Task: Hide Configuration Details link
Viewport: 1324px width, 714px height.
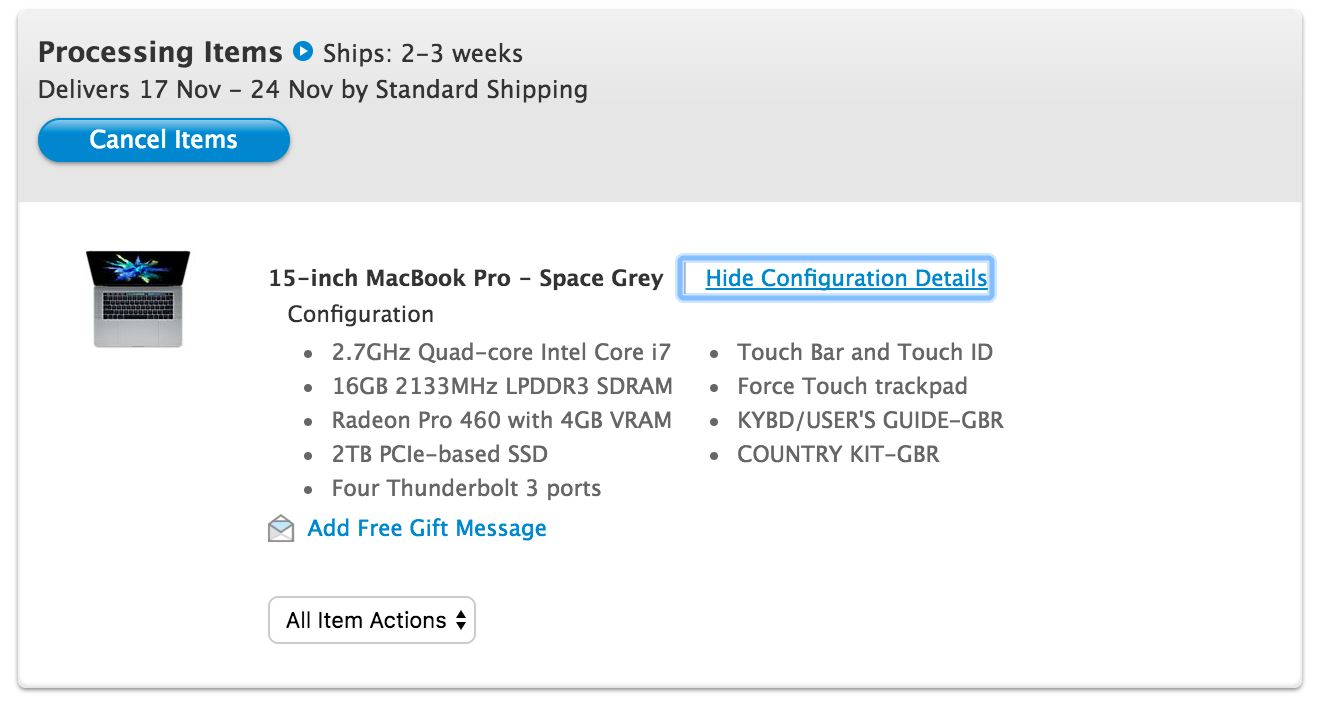Action: click(x=846, y=278)
